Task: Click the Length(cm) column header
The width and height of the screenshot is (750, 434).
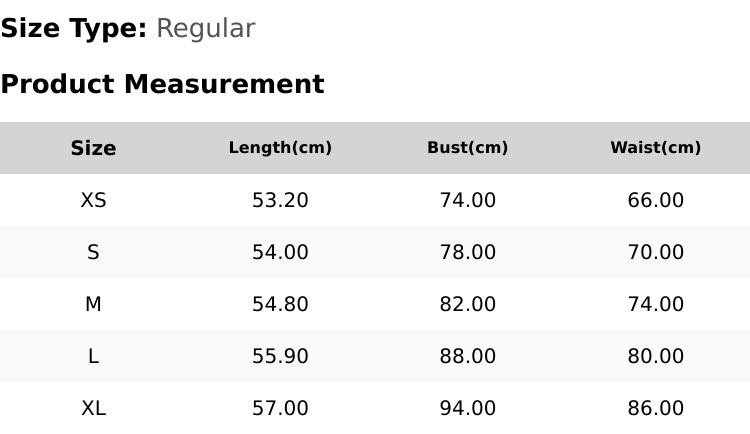Action: pyautogui.click(x=280, y=147)
